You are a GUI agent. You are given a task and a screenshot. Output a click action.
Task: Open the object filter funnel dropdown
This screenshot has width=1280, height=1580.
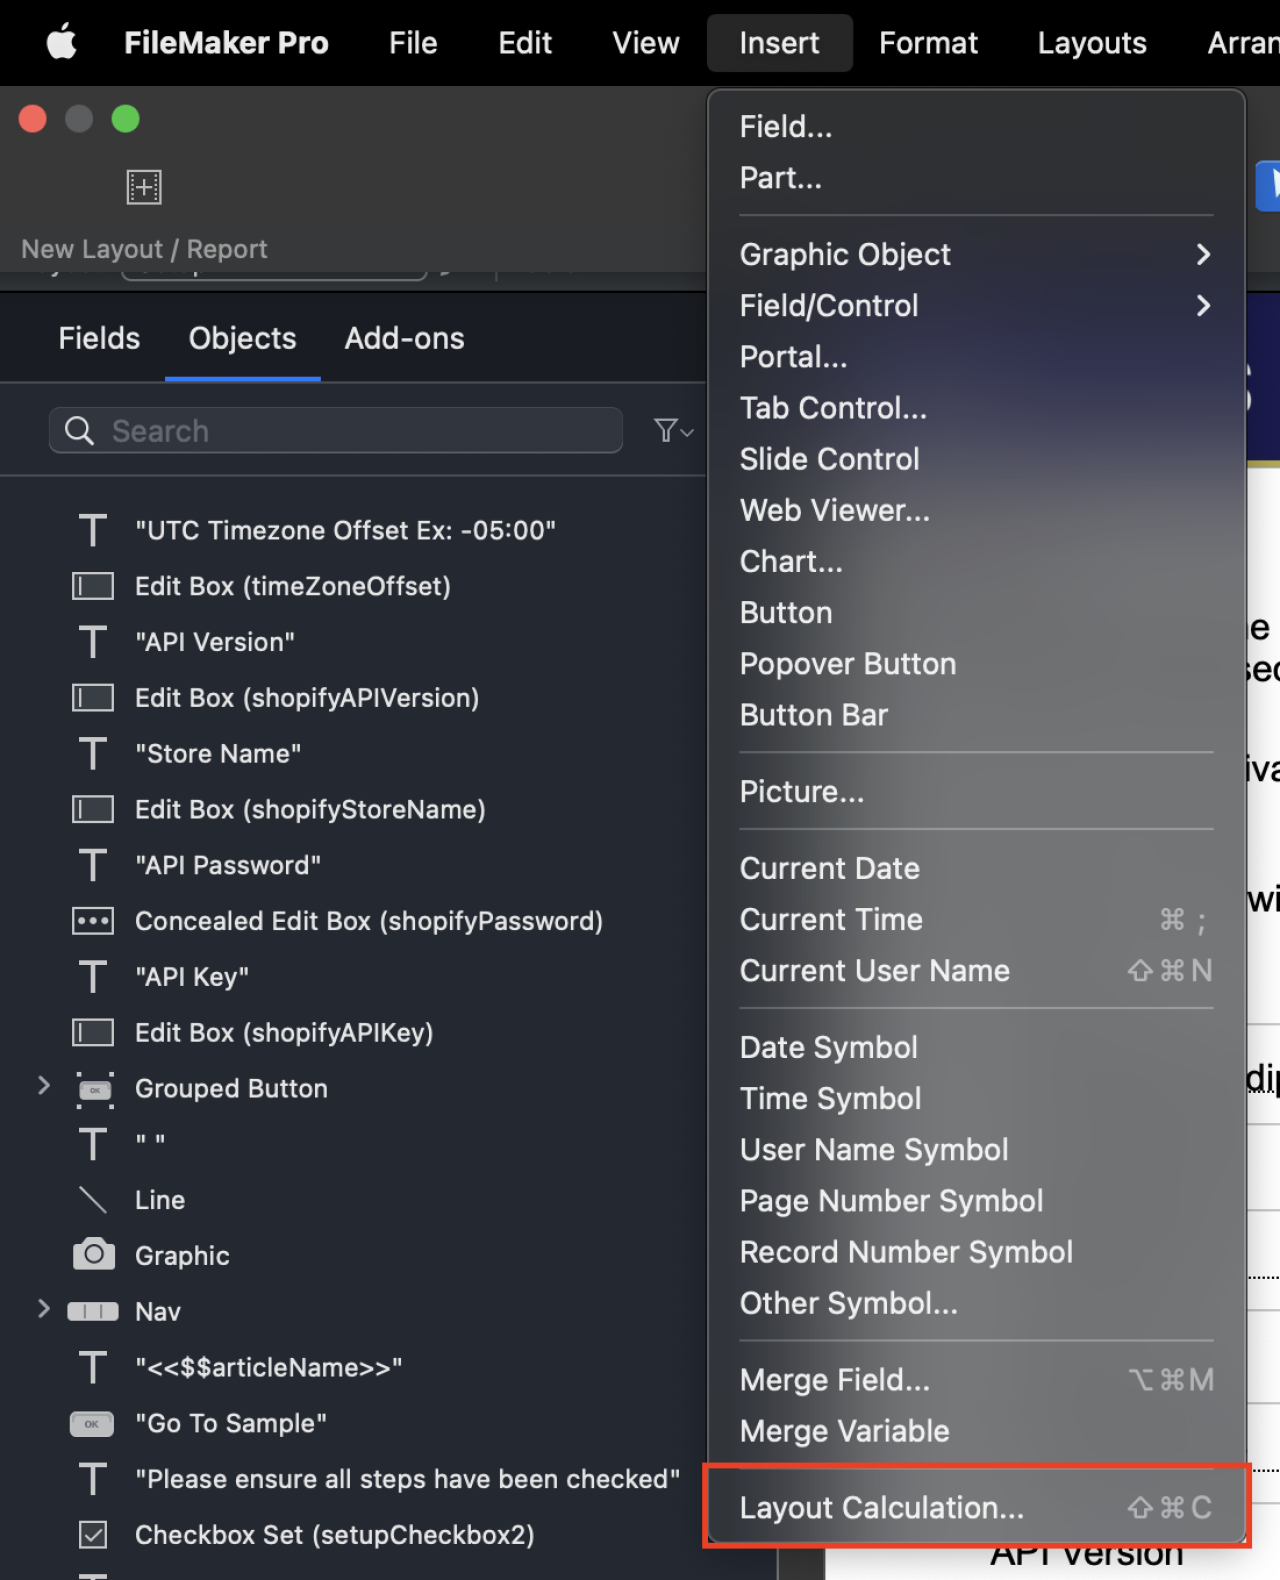pos(673,431)
